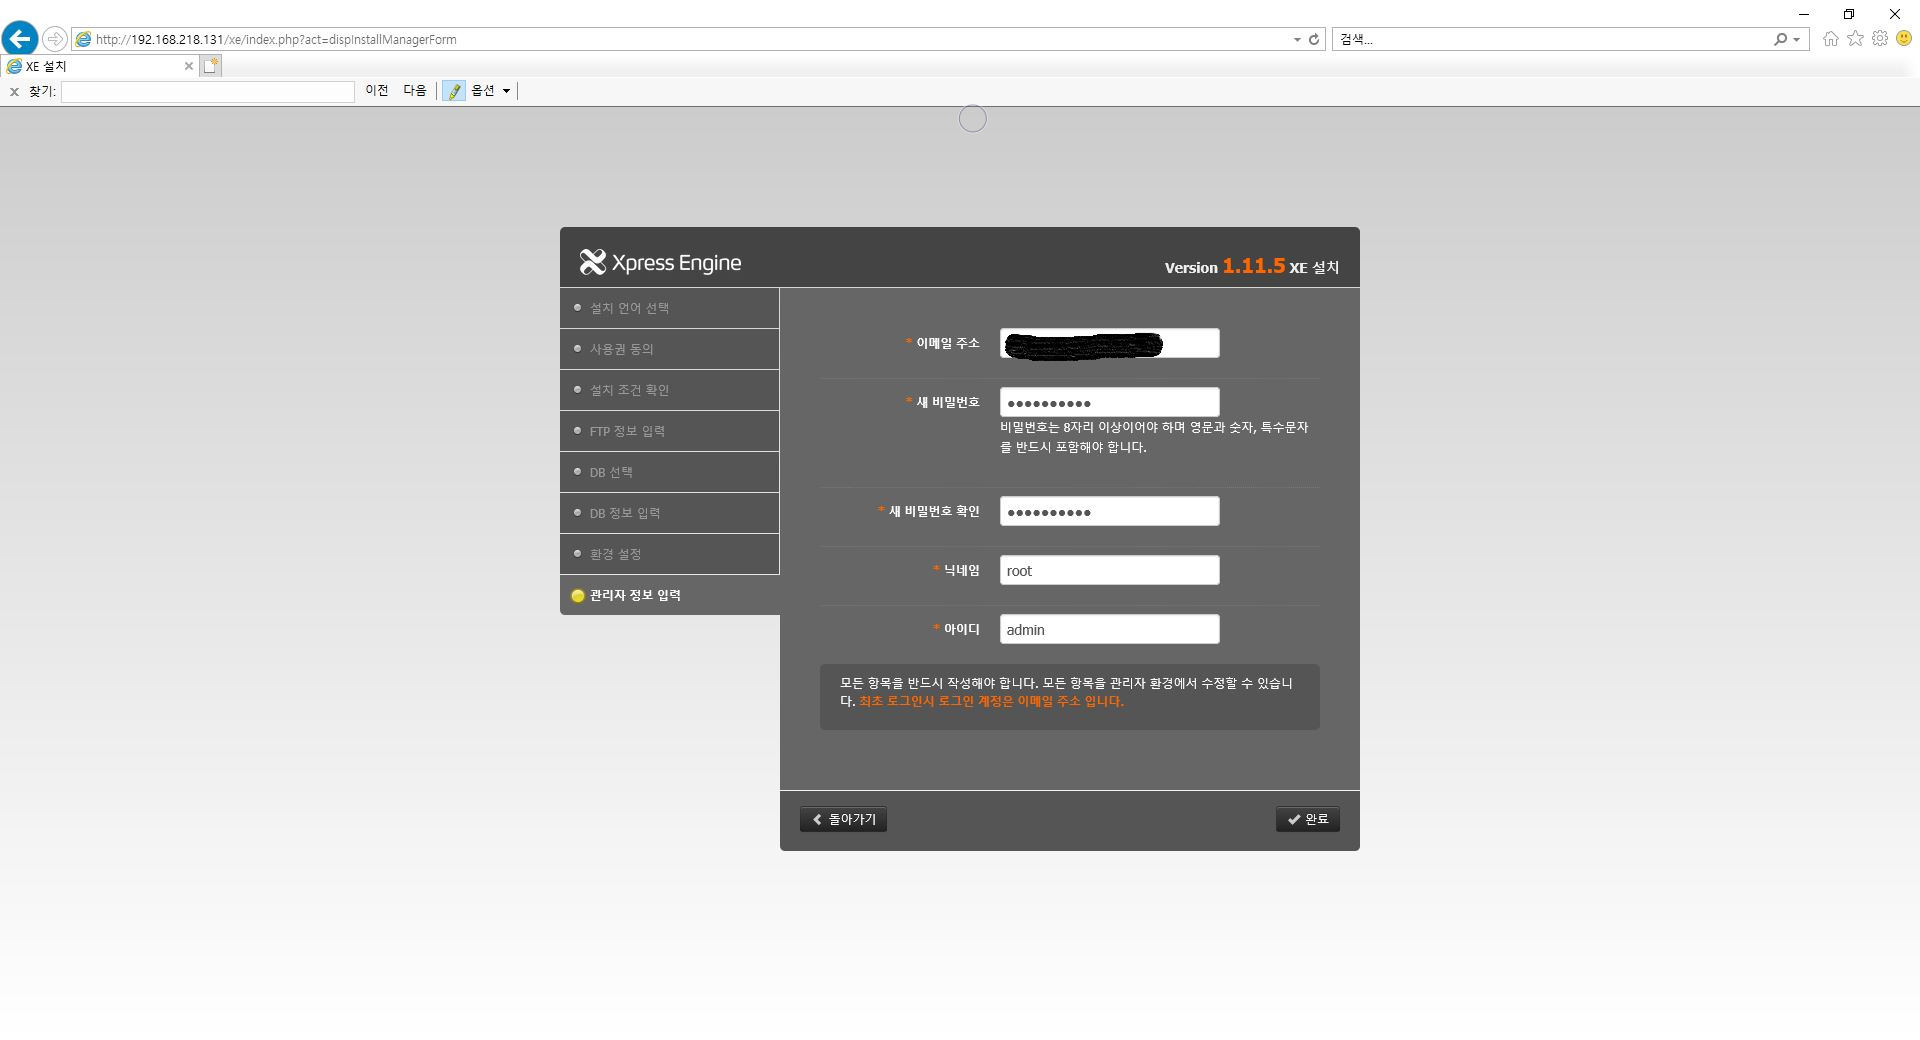Click the search magnifier icon
This screenshot has height=1040, width=1920.
(1780, 39)
